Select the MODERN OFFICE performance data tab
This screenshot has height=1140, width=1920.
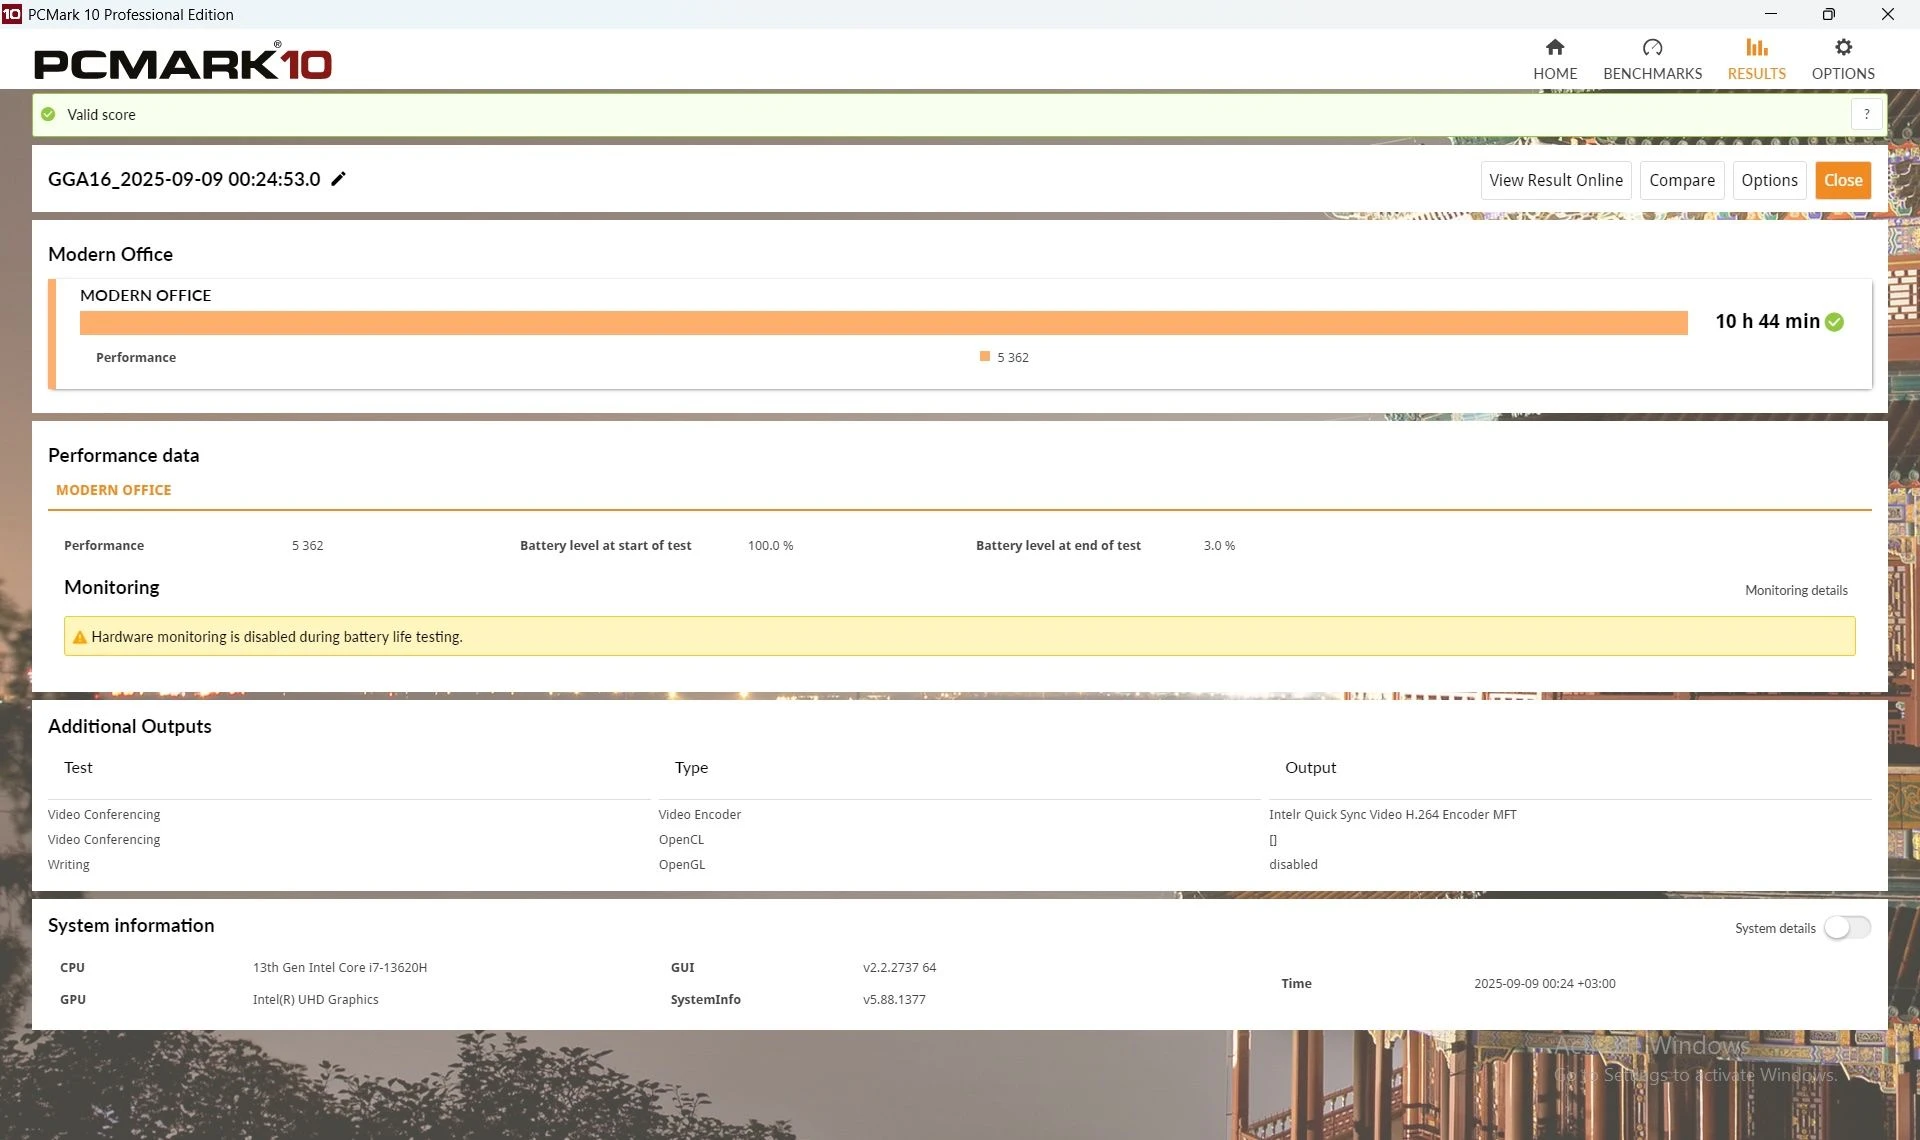pyautogui.click(x=113, y=490)
